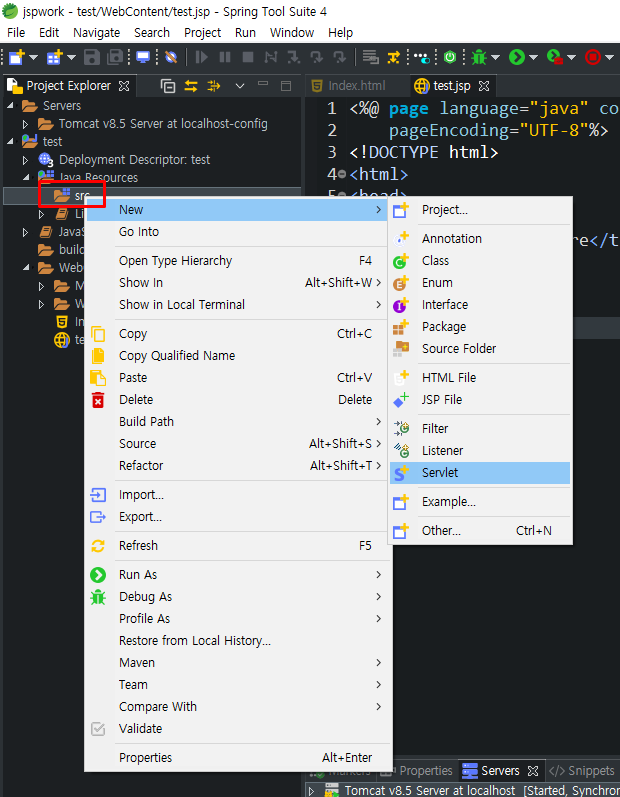Toggle Validate in the context menu
The width and height of the screenshot is (620, 797).
click(236, 728)
